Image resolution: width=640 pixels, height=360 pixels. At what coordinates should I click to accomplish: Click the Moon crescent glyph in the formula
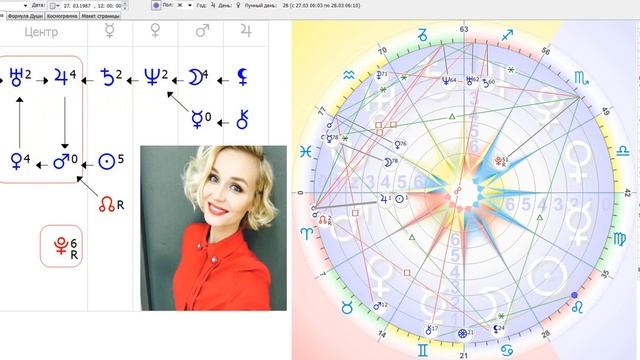[x=196, y=77]
